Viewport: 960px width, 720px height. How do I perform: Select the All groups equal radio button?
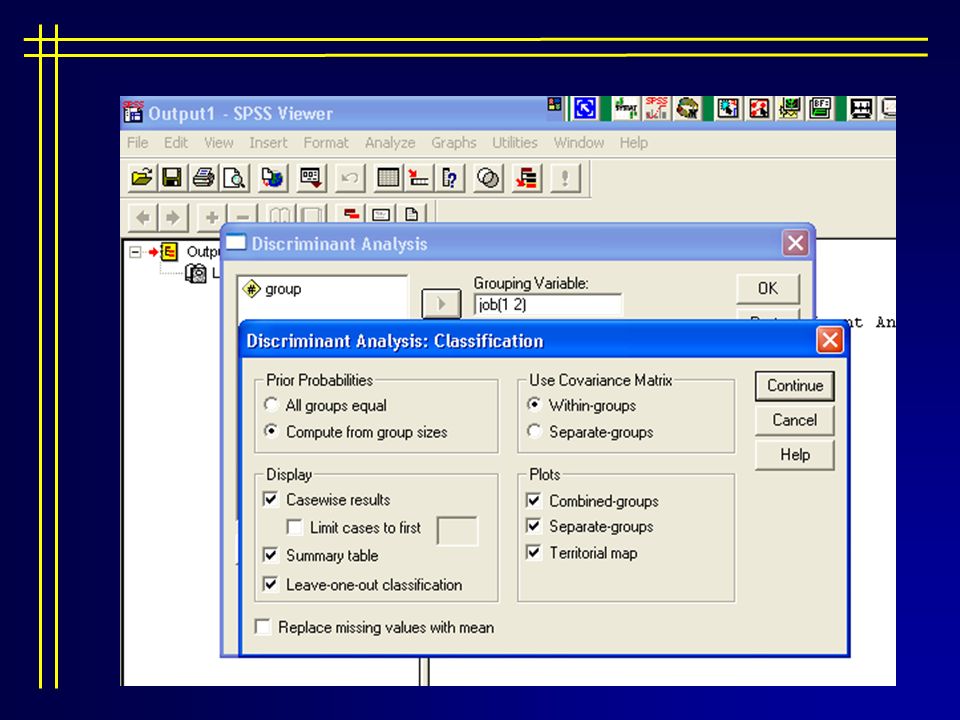271,405
